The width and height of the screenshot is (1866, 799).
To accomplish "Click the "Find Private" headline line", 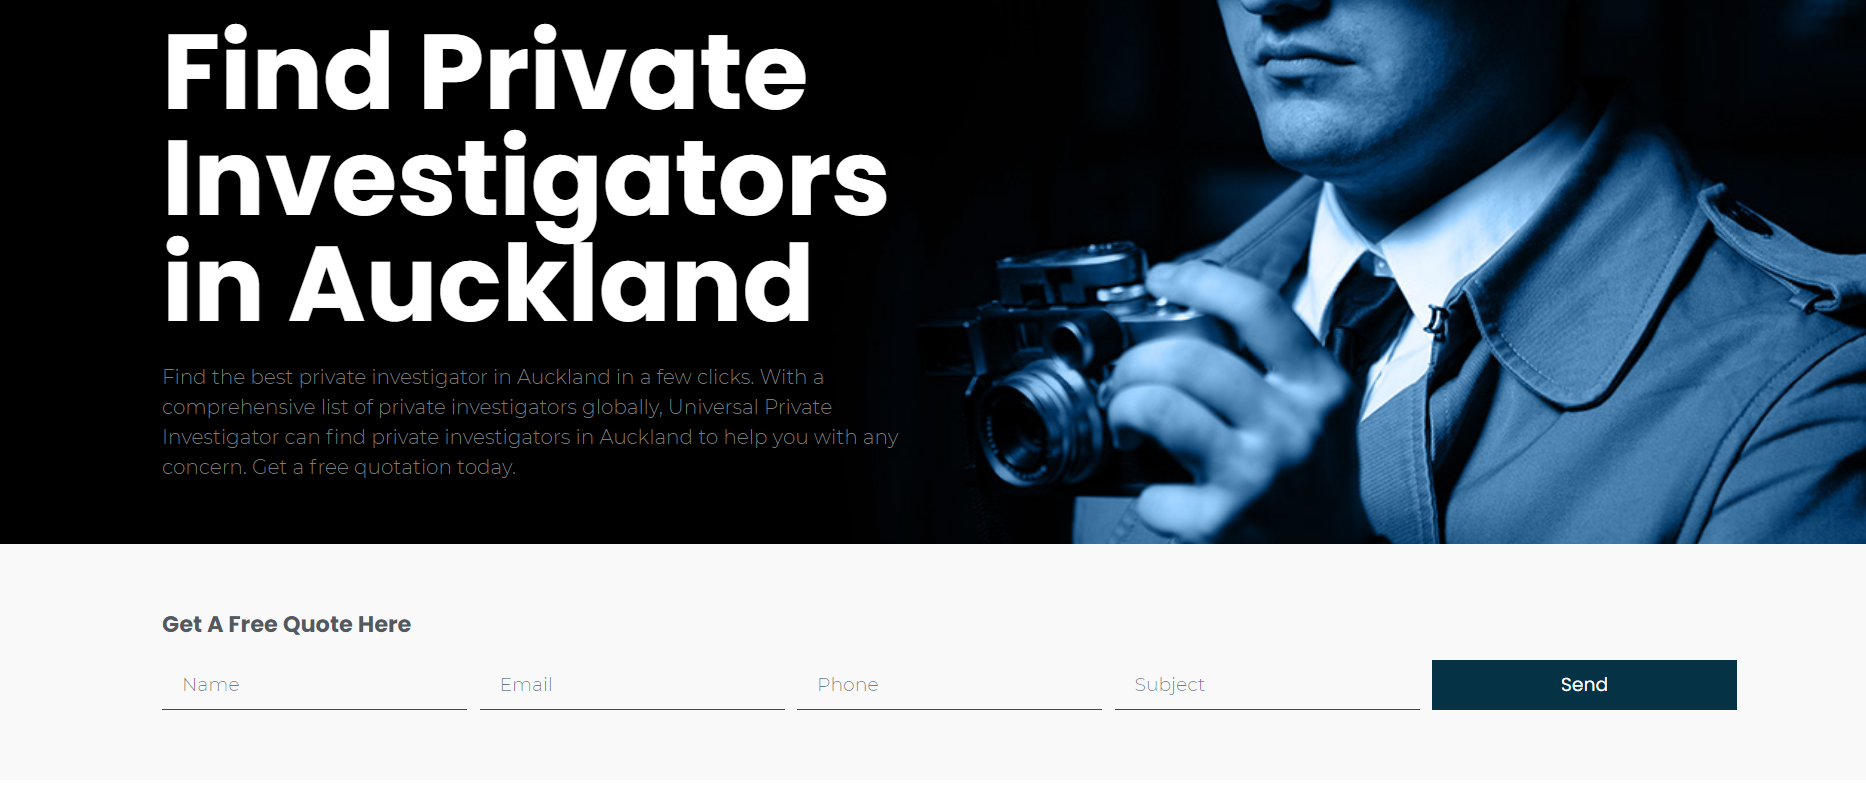I will (x=485, y=72).
